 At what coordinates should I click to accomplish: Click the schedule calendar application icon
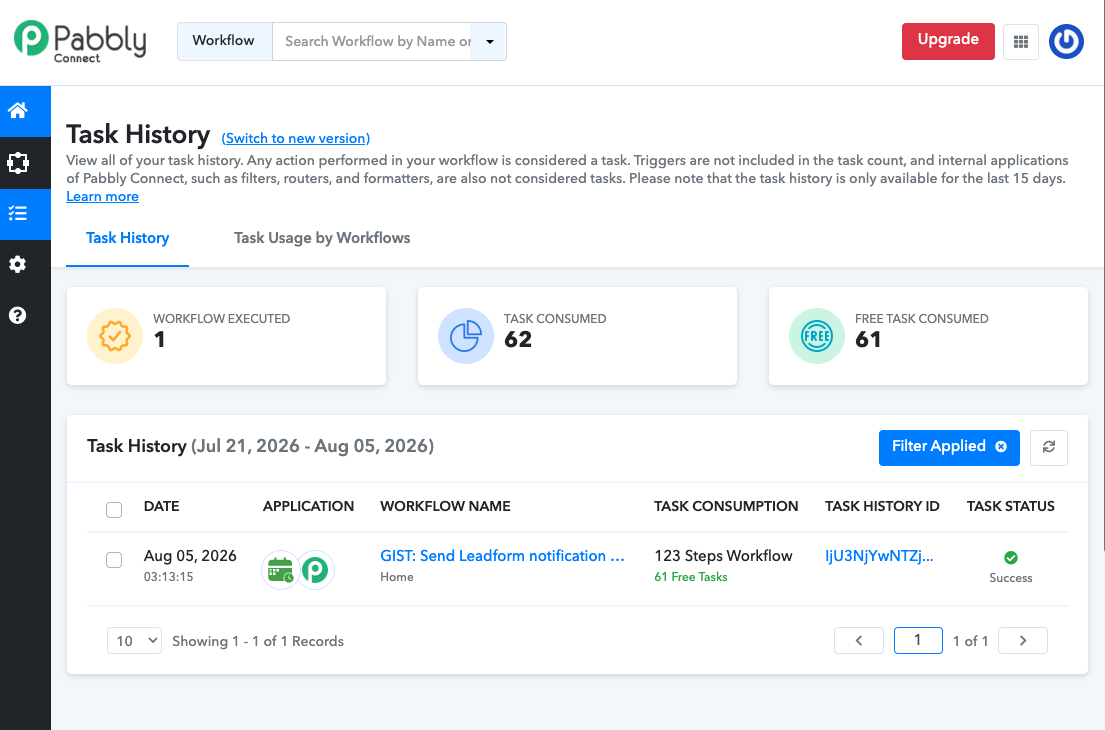(x=280, y=569)
